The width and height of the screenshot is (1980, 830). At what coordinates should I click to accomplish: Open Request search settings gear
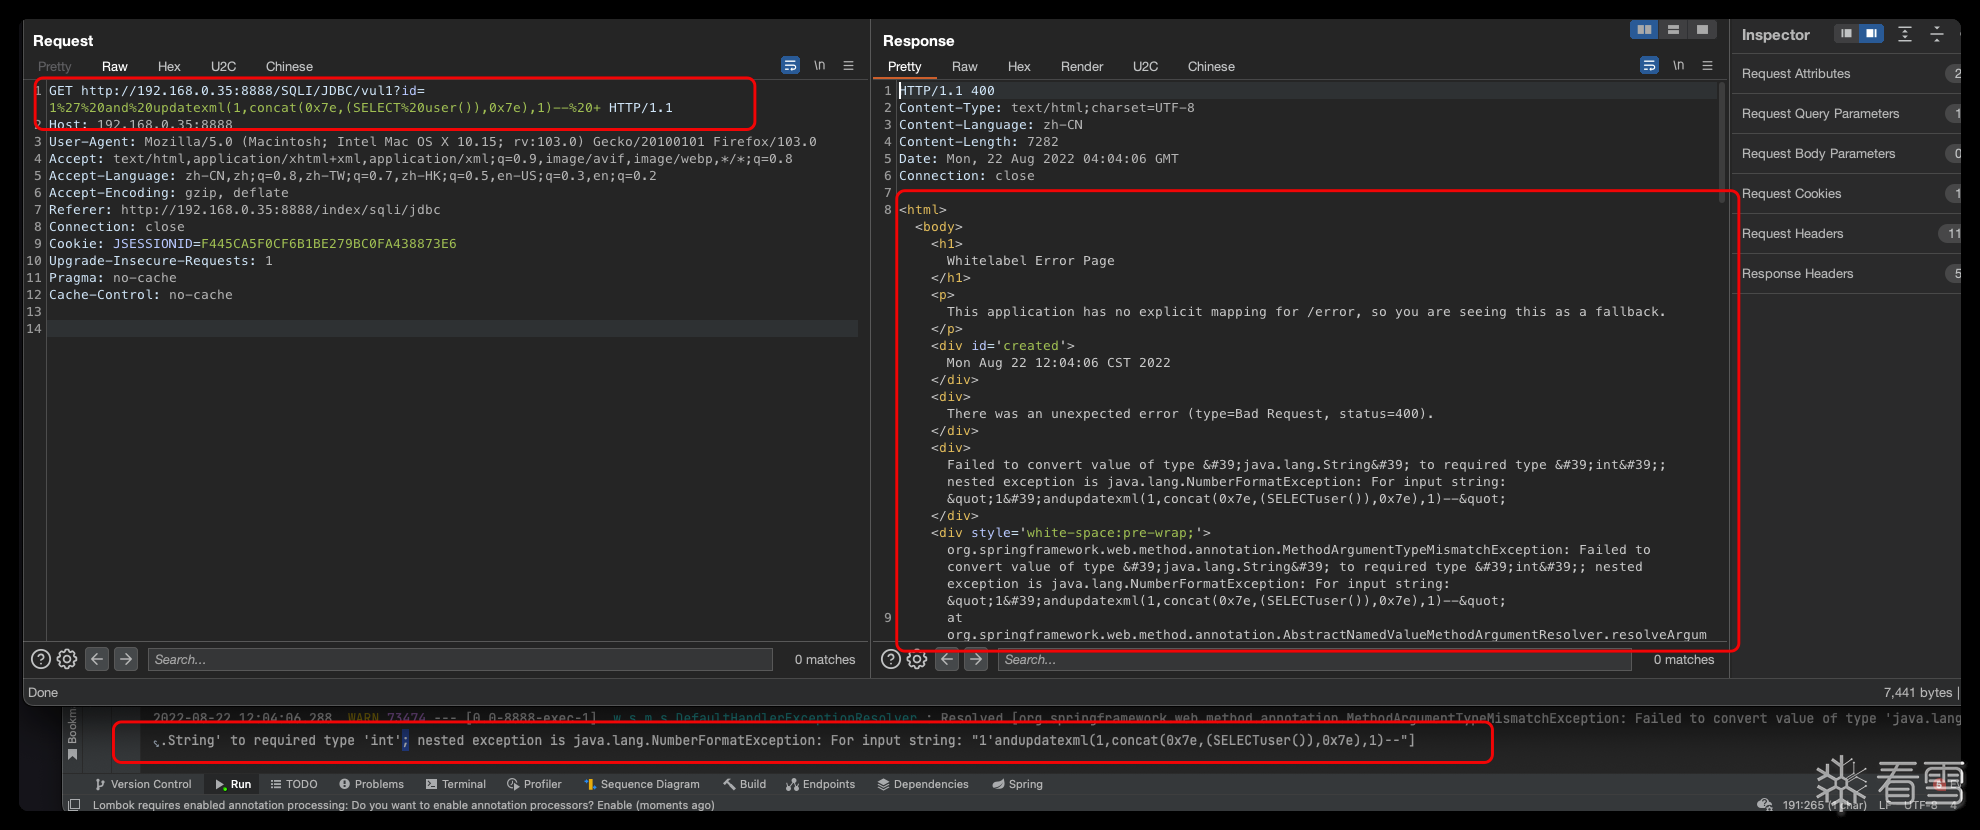(67, 659)
